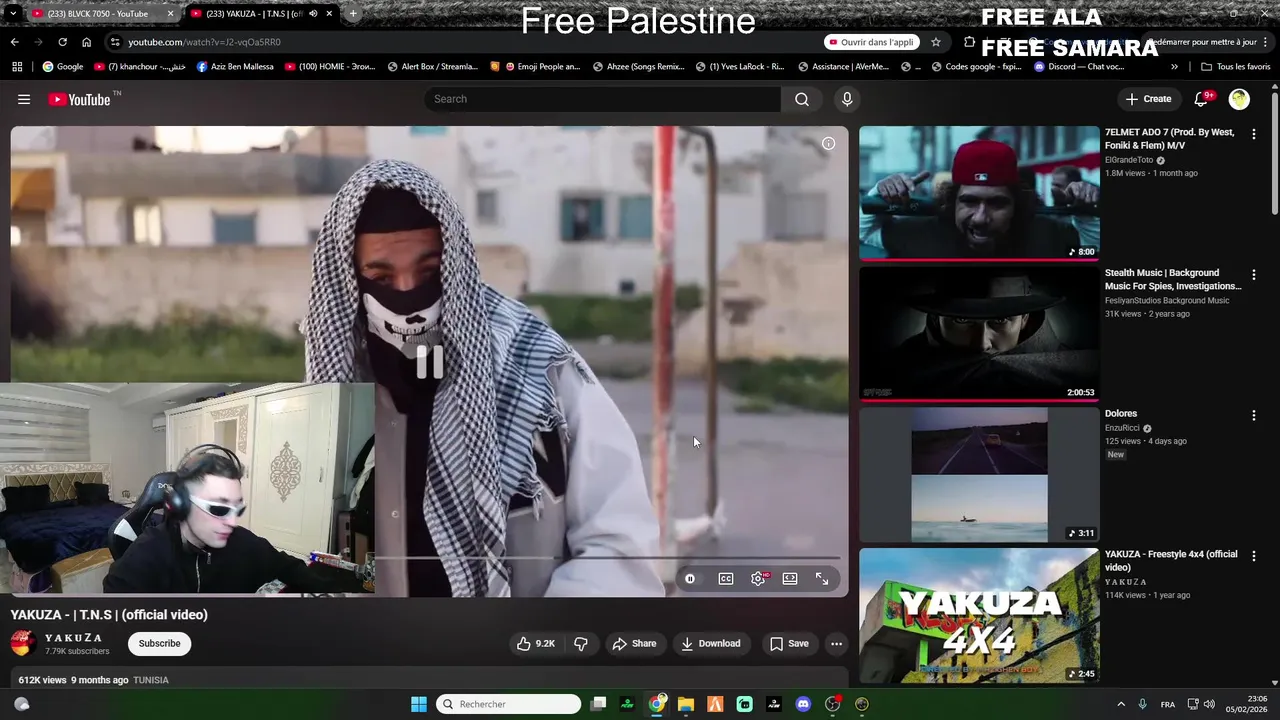The image size is (1280, 720).
Task: Play 7ELMET ADO 7 thumbnail
Action: tap(979, 193)
